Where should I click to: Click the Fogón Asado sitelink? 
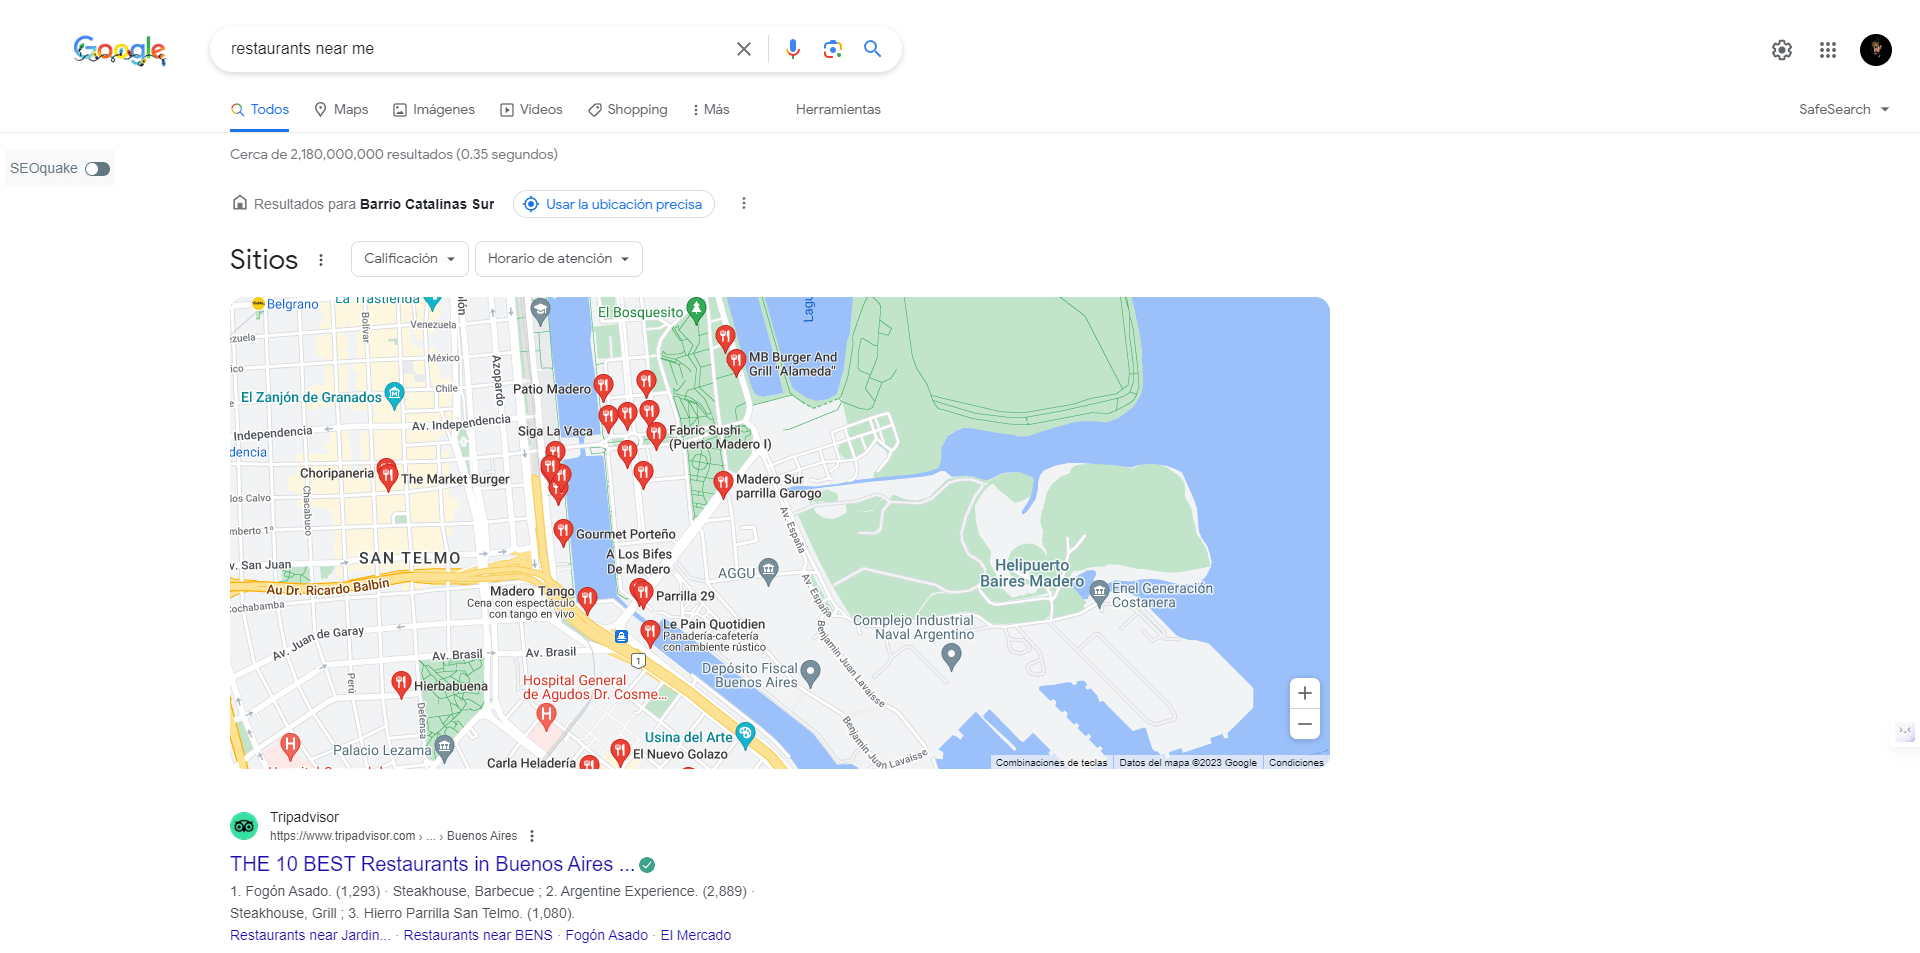tap(606, 934)
